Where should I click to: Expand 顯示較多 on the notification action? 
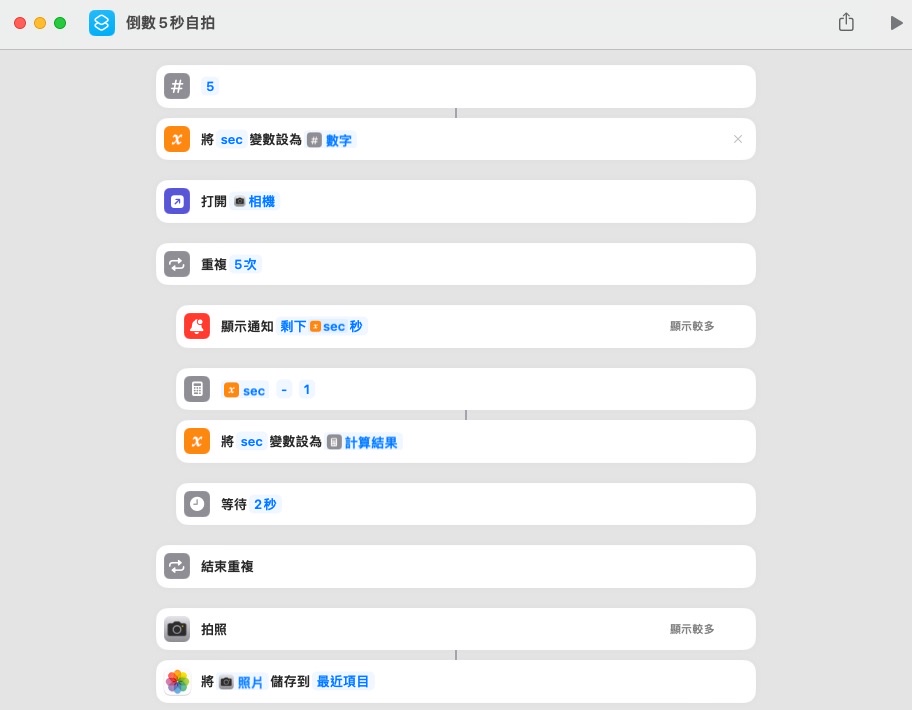tap(692, 326)
